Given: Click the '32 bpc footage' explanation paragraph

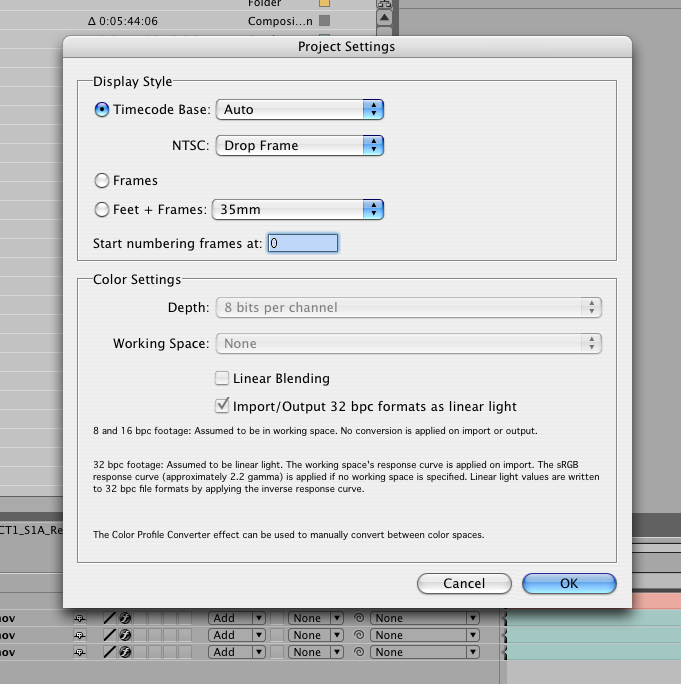Looking at the screenshot, I should (x=346, y=477).
